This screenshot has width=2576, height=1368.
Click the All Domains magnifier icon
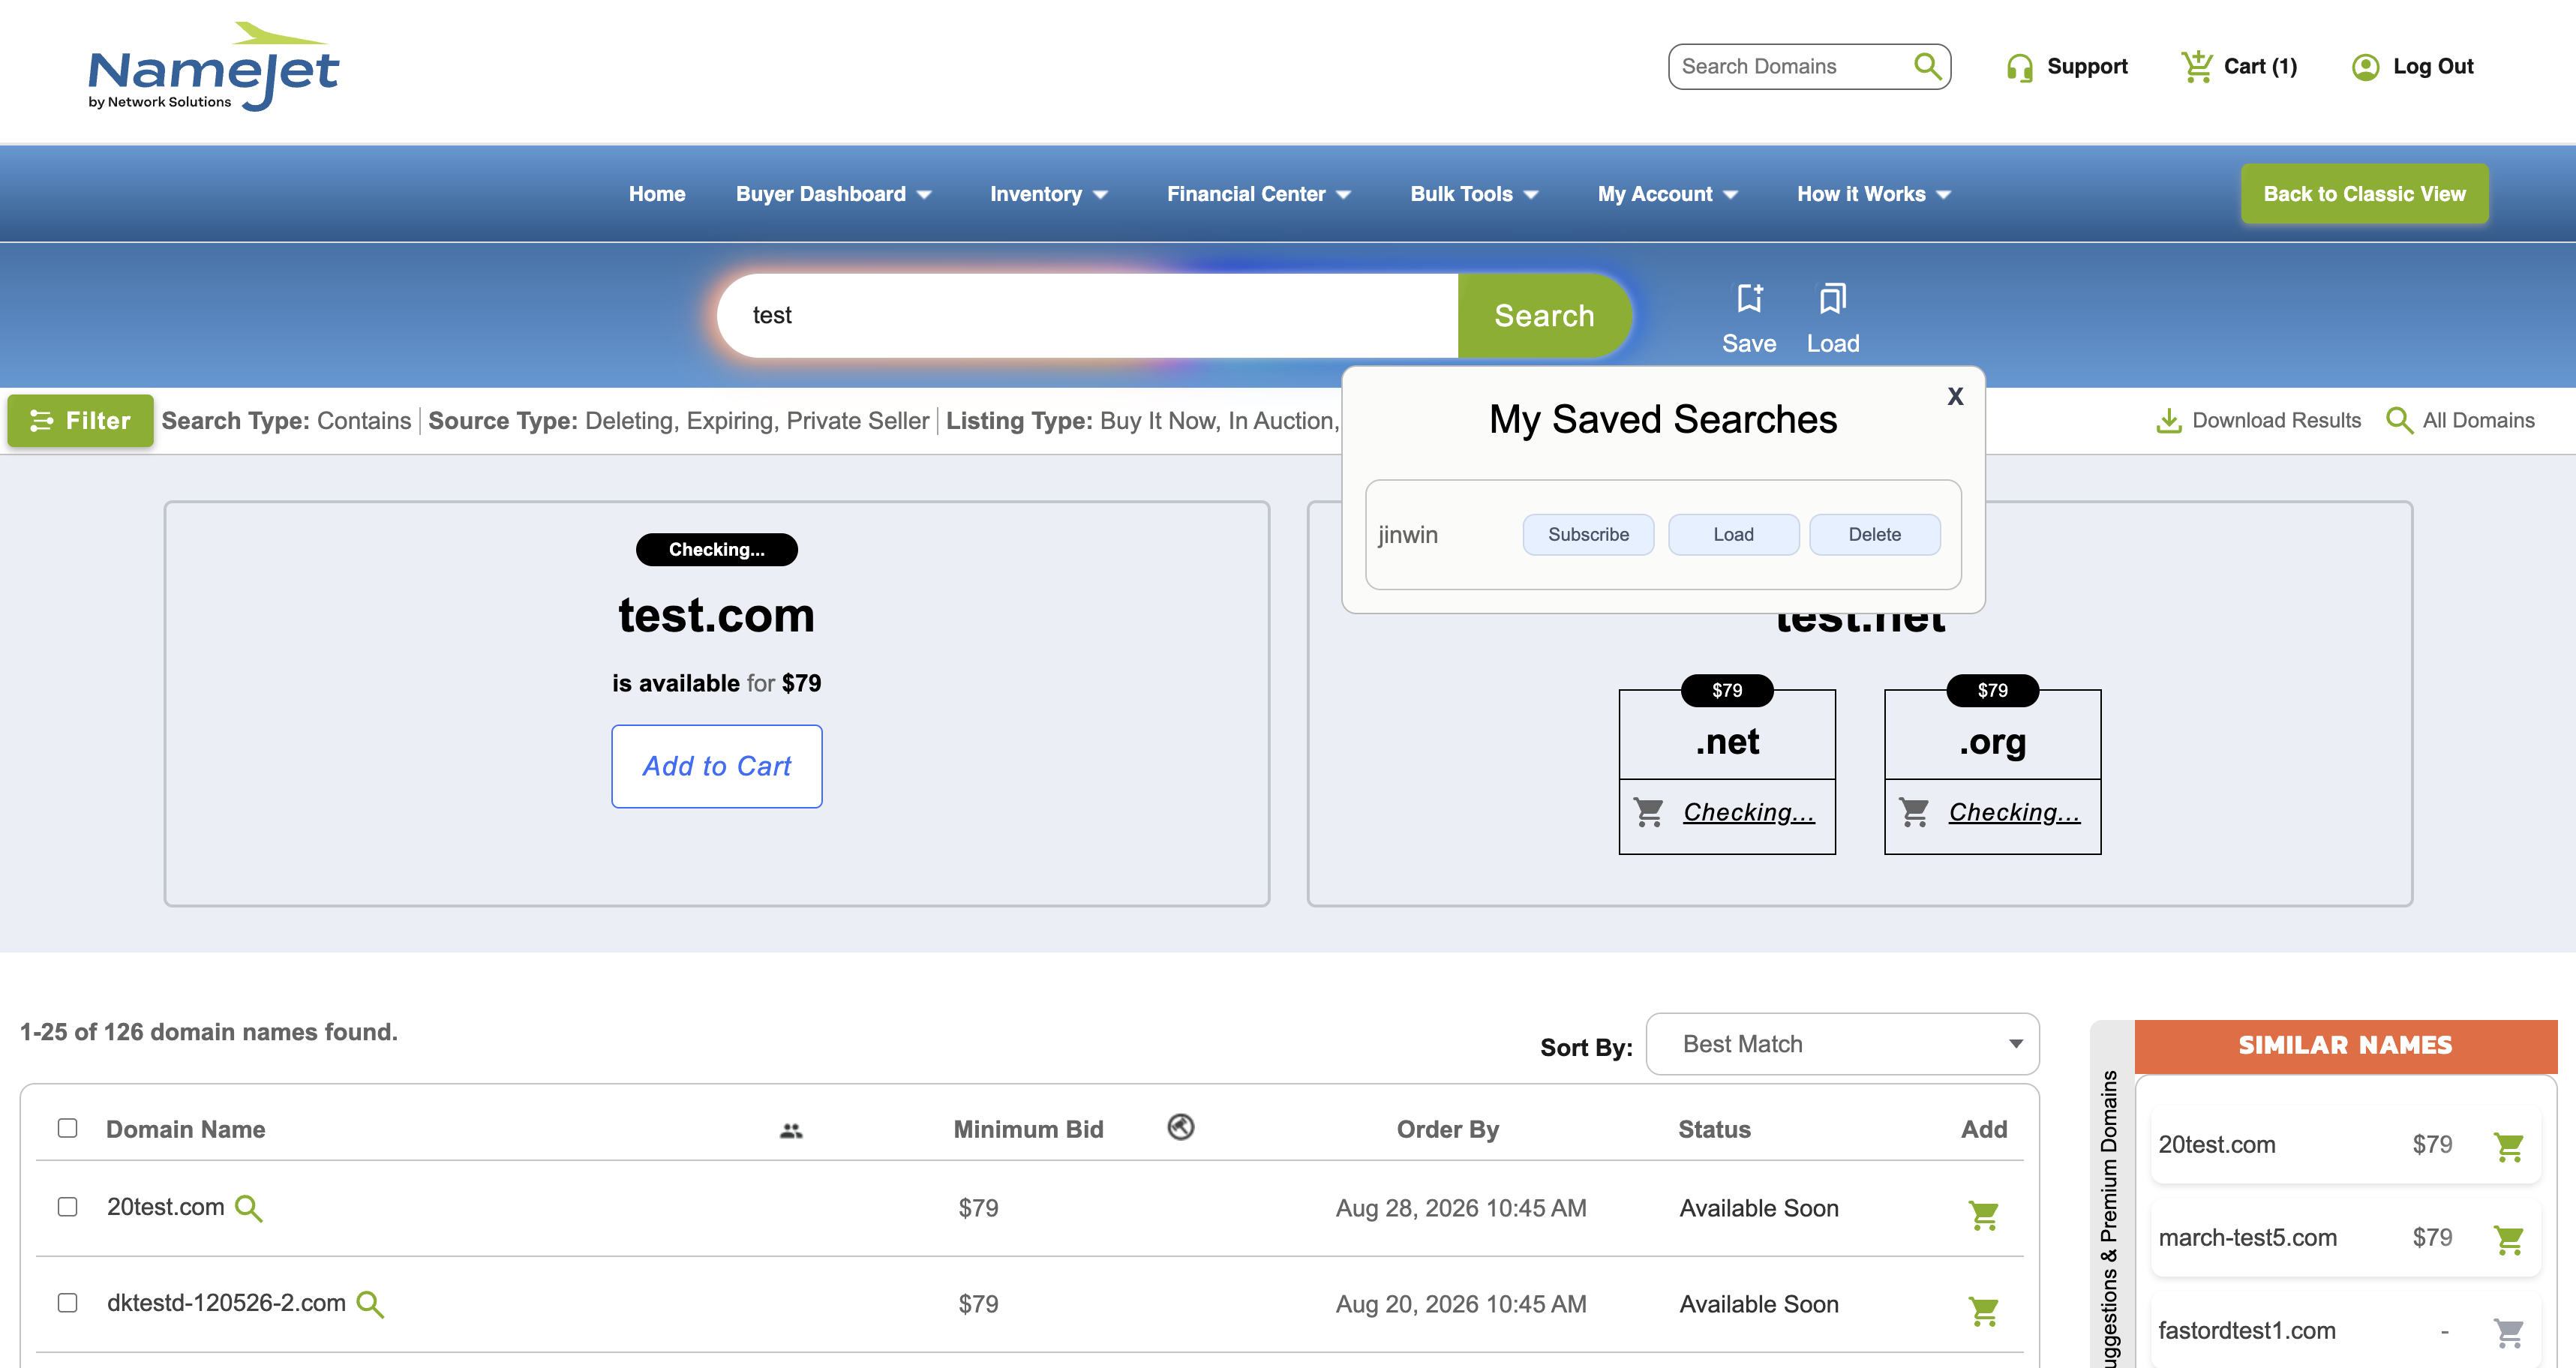coord(2399,421)
